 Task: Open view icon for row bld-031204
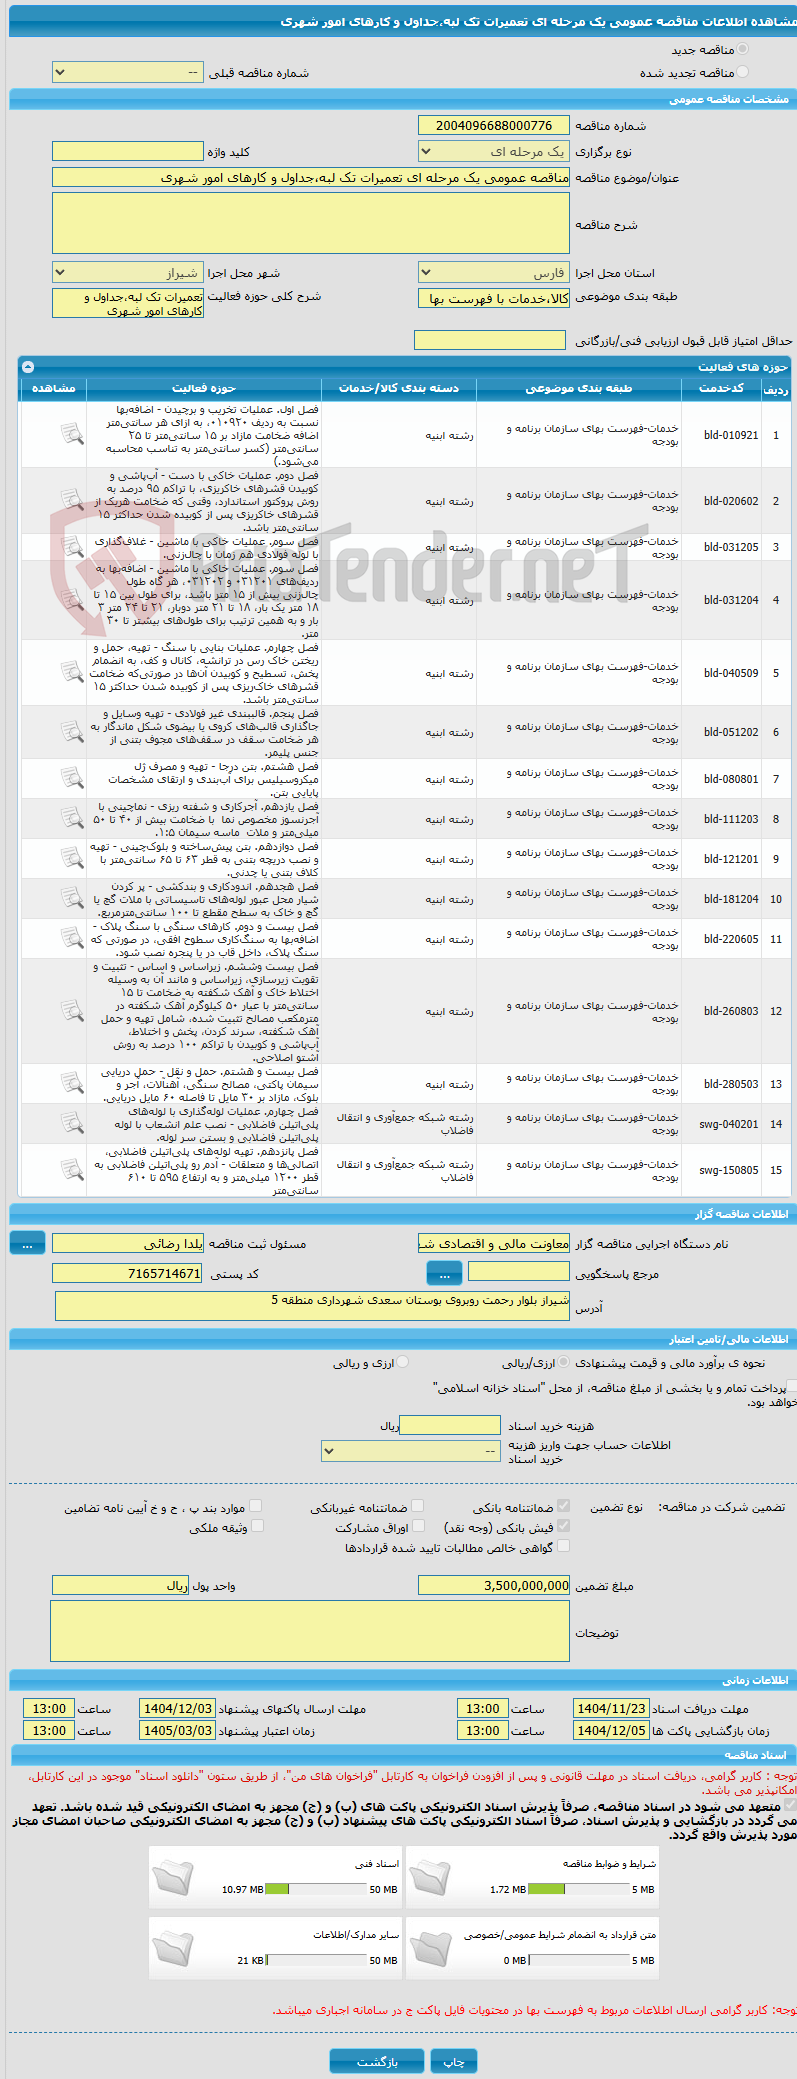tap(71, 600)
